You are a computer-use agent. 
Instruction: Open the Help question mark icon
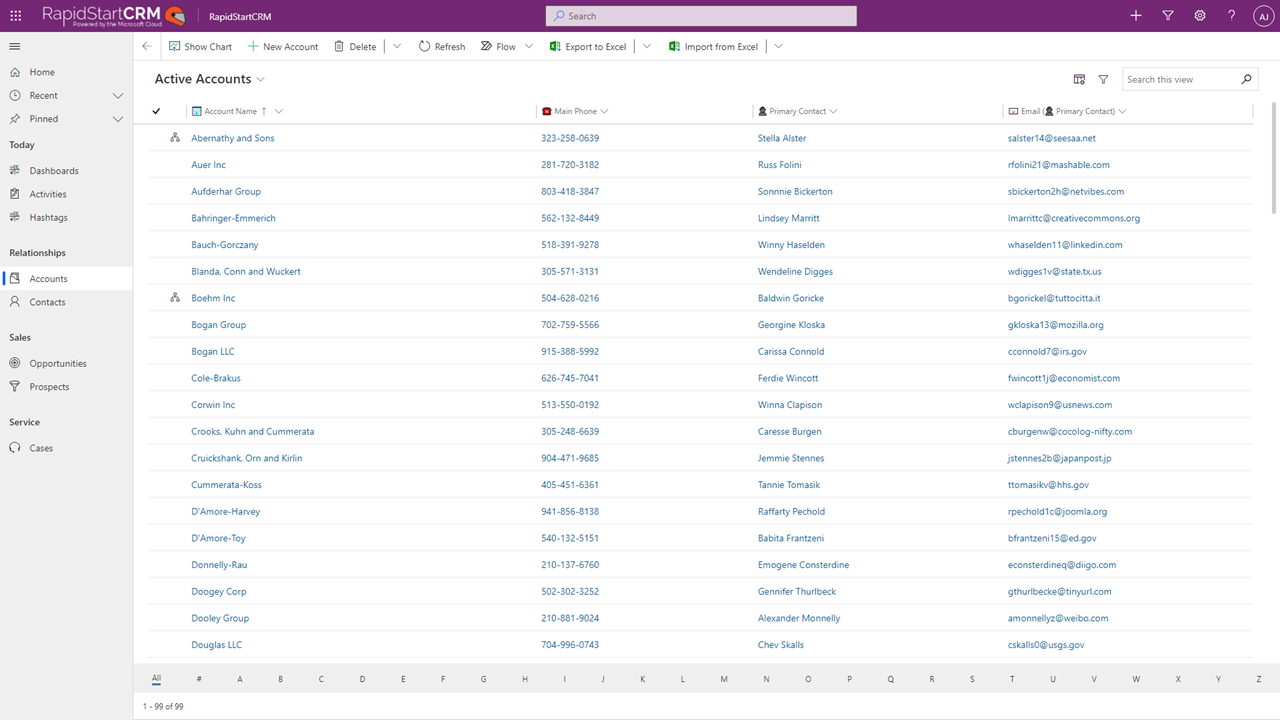click(x=1231, y=15)
